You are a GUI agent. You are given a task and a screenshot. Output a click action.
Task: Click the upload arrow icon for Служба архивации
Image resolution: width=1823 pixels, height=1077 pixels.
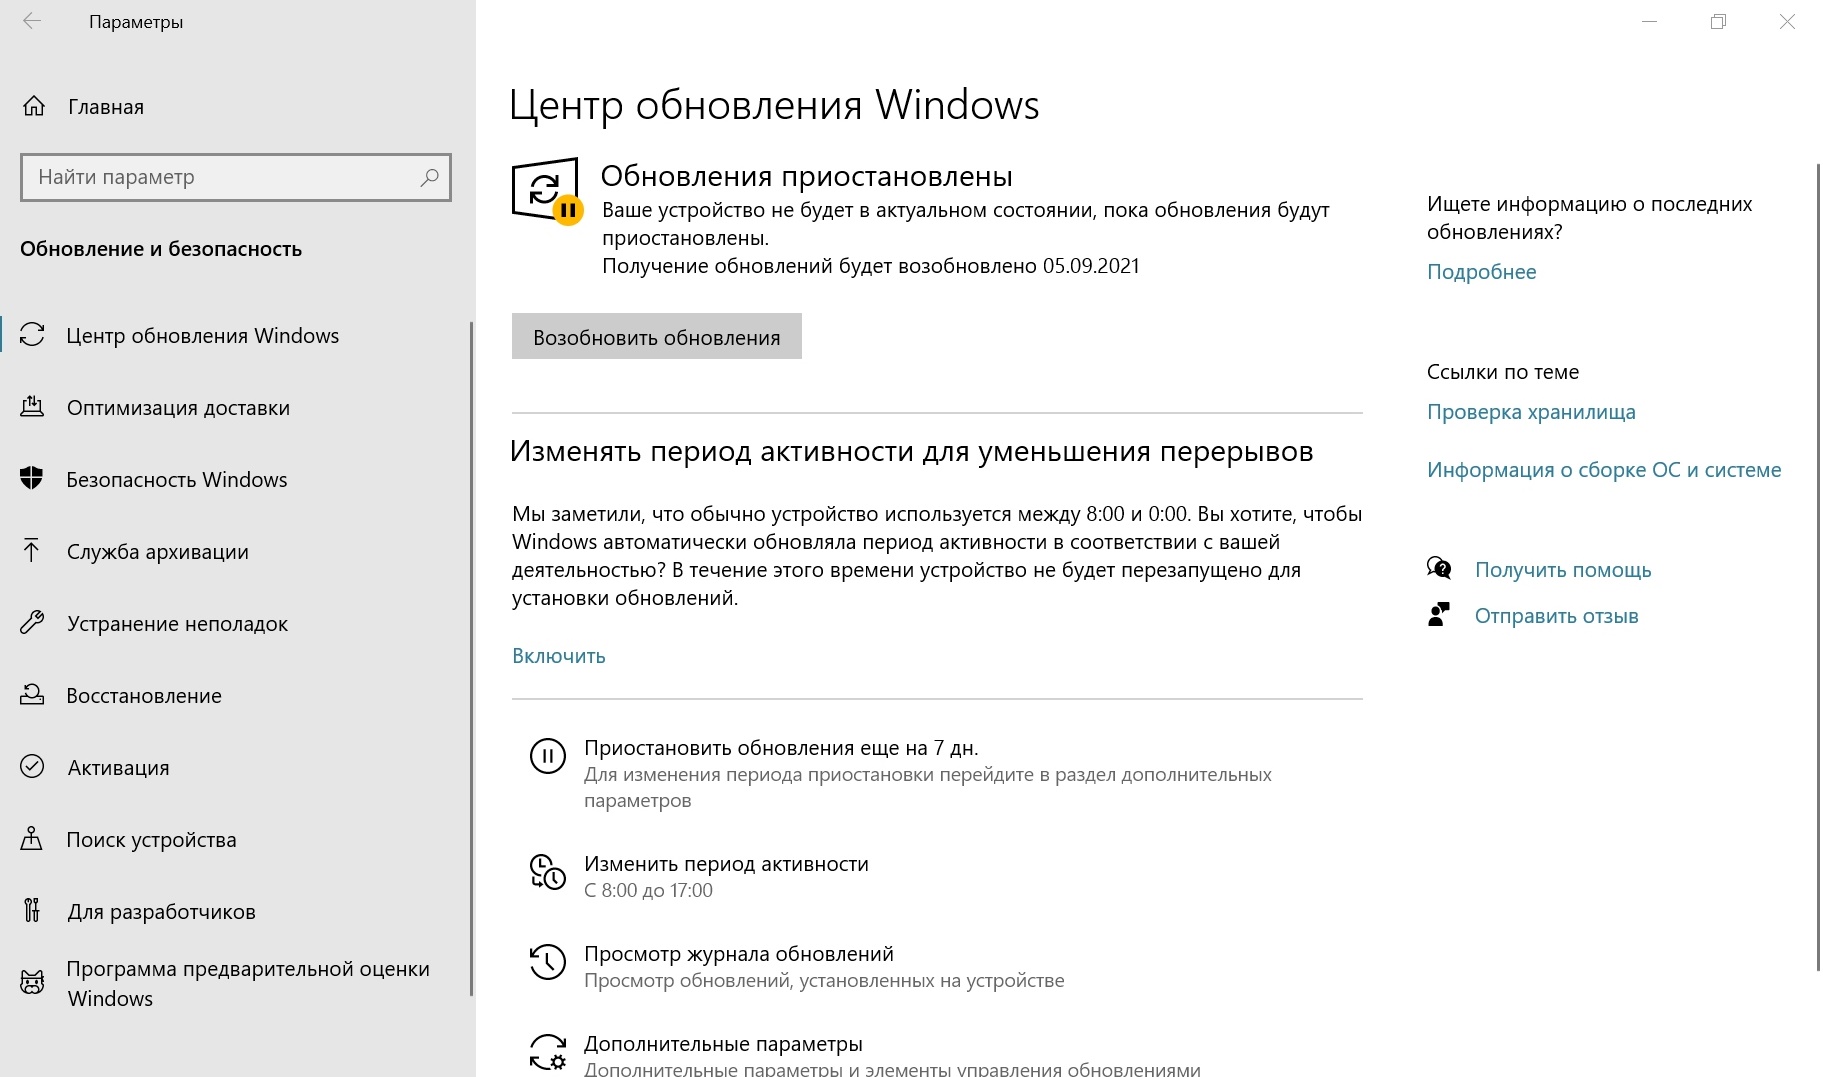32,551
